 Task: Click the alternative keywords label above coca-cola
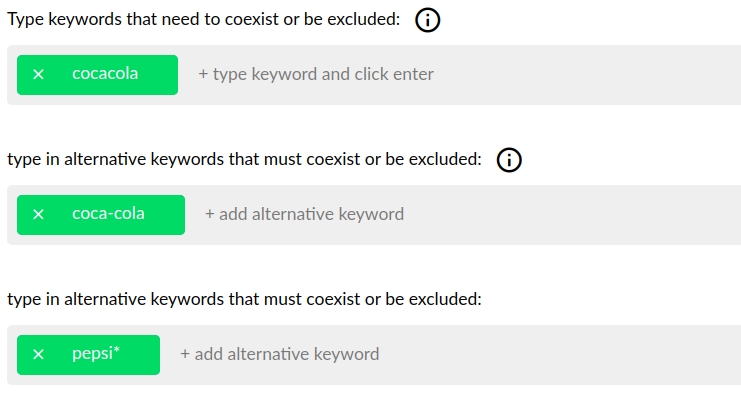point(244,159)
